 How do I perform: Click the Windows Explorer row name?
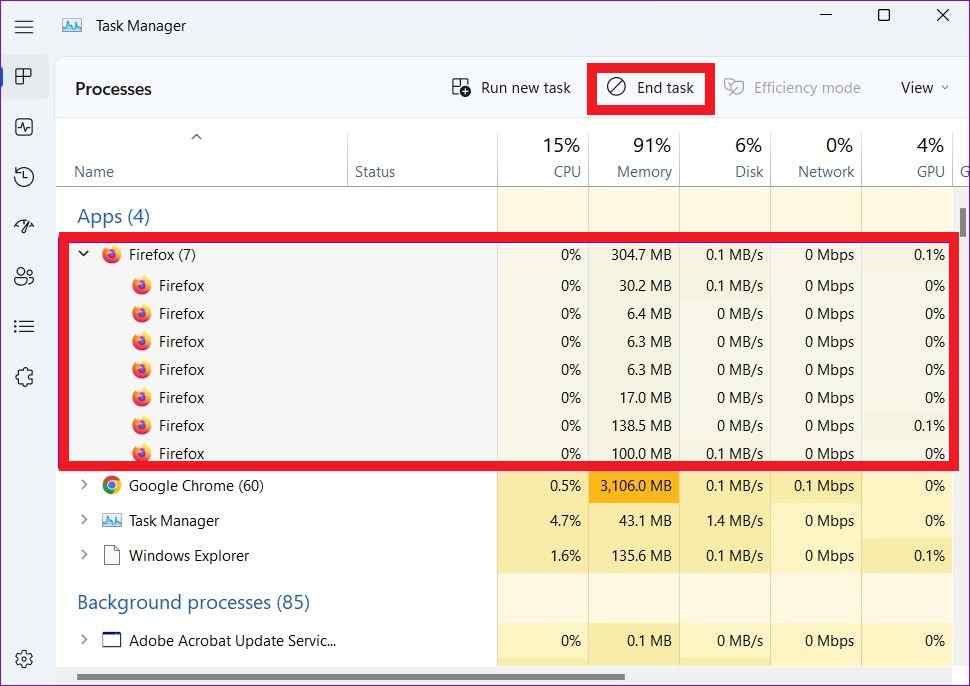tap(189, 555)
